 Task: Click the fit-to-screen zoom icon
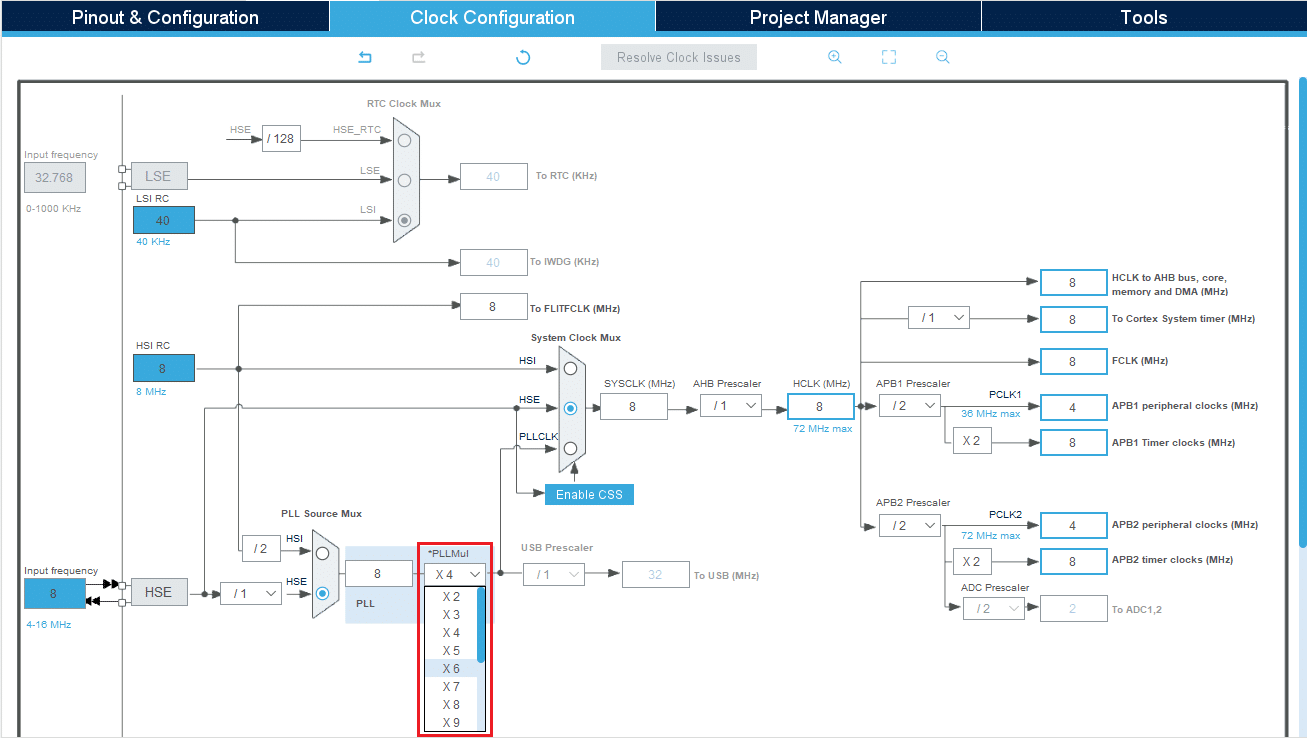pyautogui.click(x=889, y=57)
